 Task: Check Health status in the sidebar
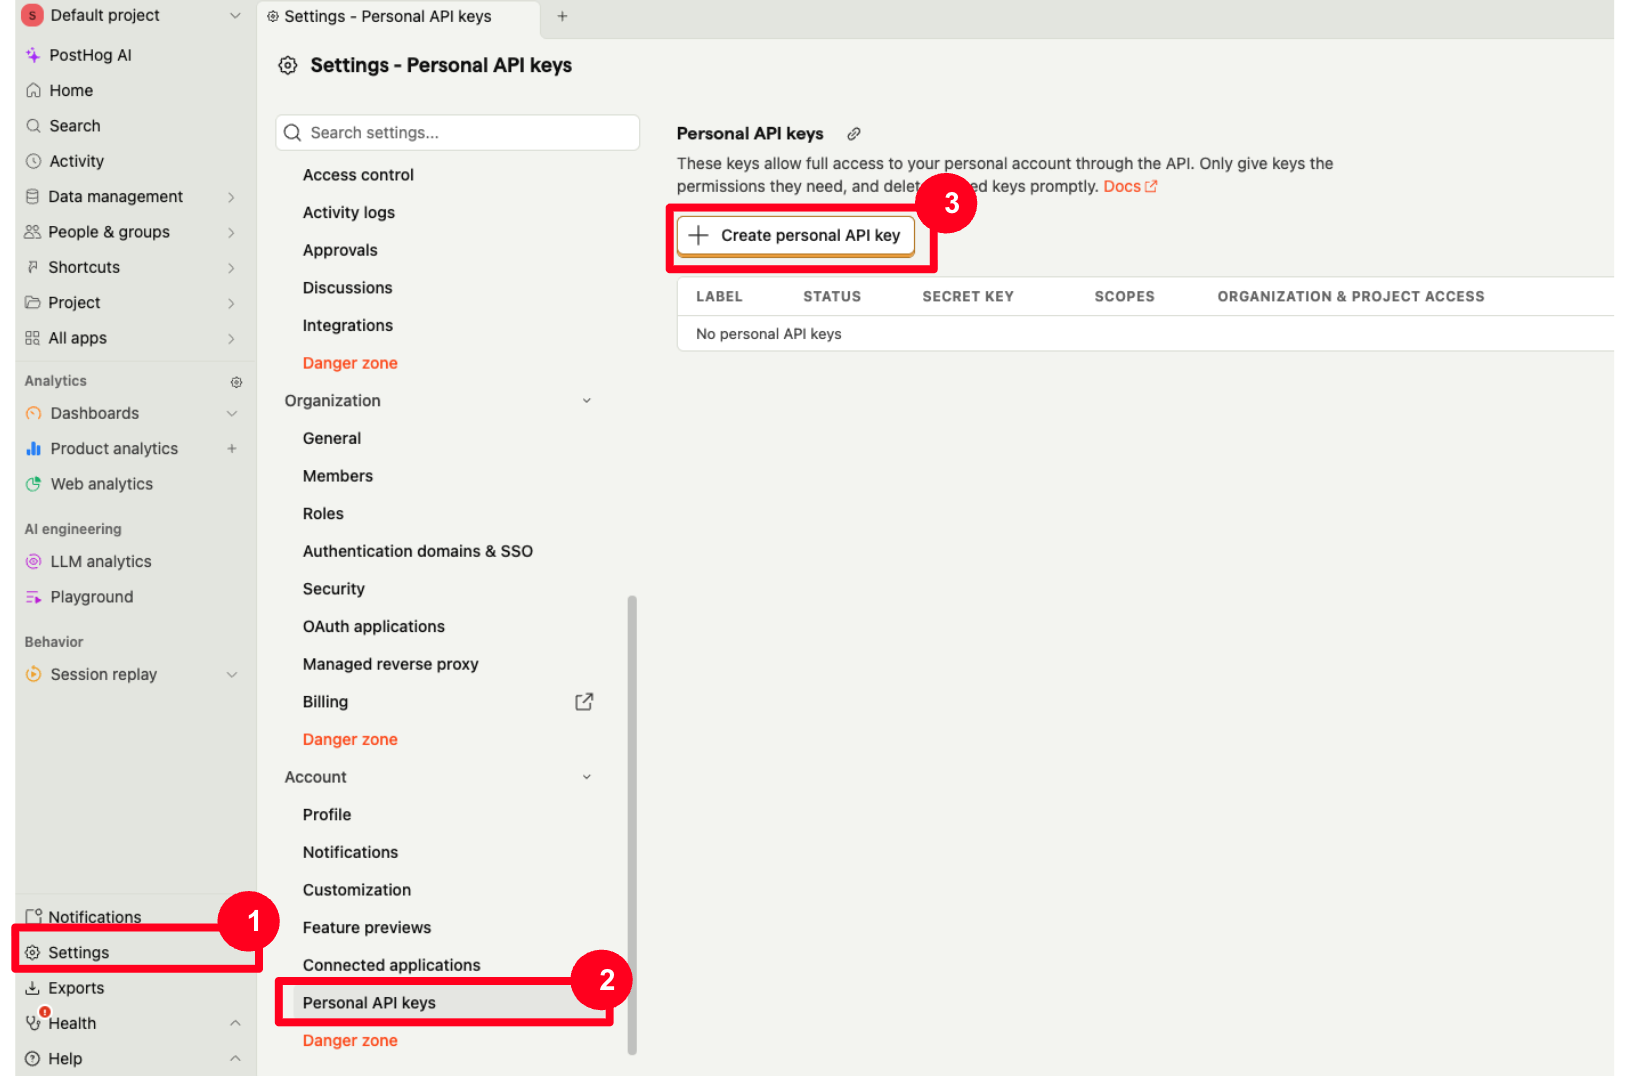71,1022
